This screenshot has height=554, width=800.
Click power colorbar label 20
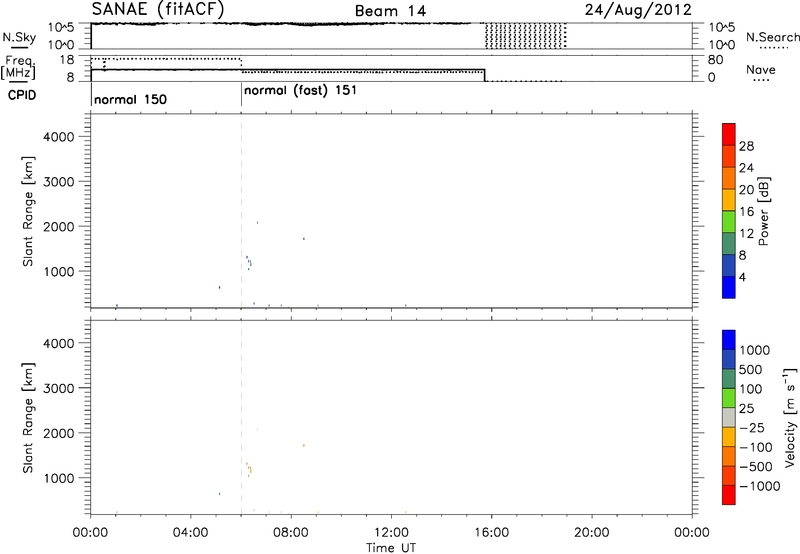coord(746,190)
